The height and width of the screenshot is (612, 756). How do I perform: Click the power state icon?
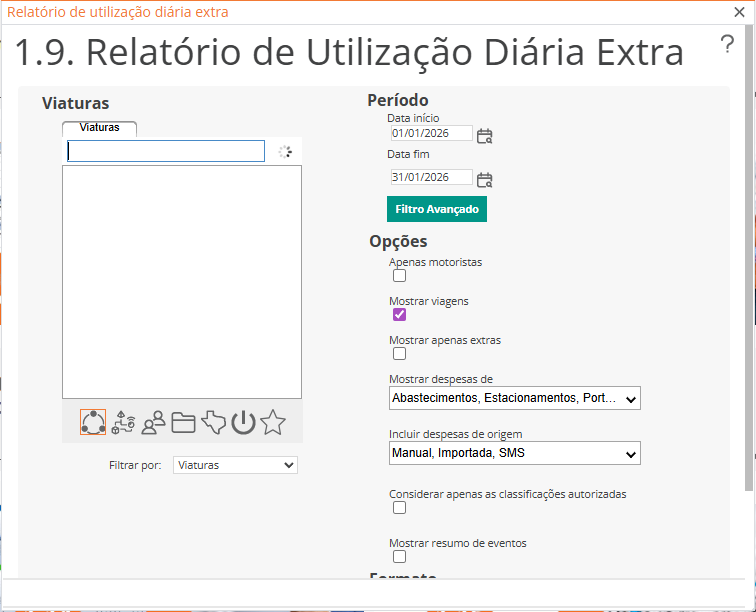243,423
